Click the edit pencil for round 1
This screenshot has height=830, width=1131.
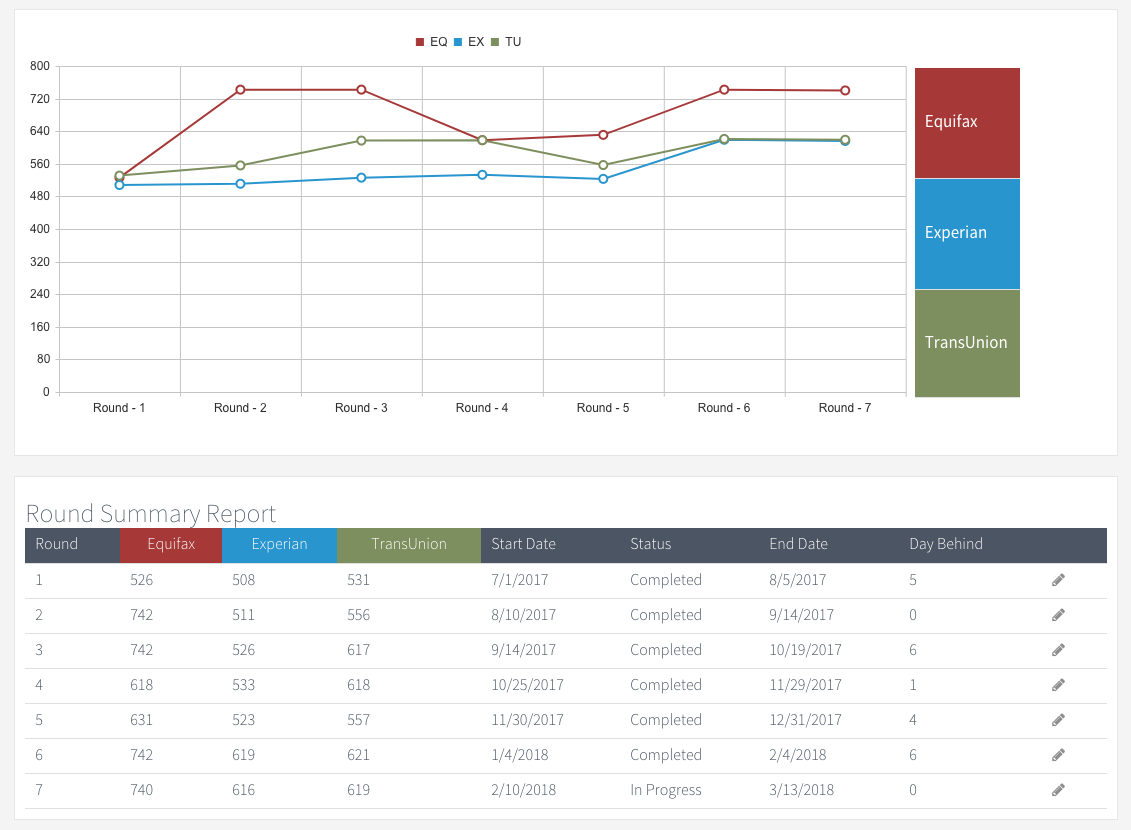[x=1058, y=580]
